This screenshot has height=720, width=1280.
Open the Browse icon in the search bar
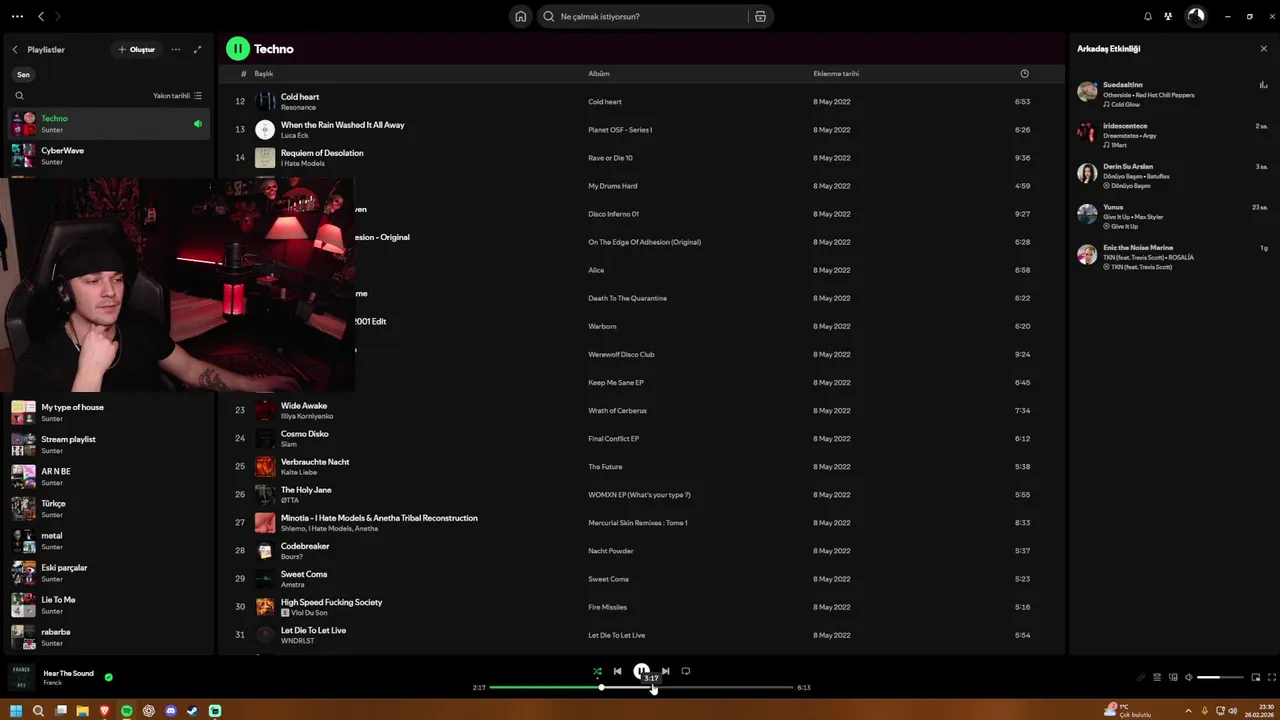[x=760, y=16]
